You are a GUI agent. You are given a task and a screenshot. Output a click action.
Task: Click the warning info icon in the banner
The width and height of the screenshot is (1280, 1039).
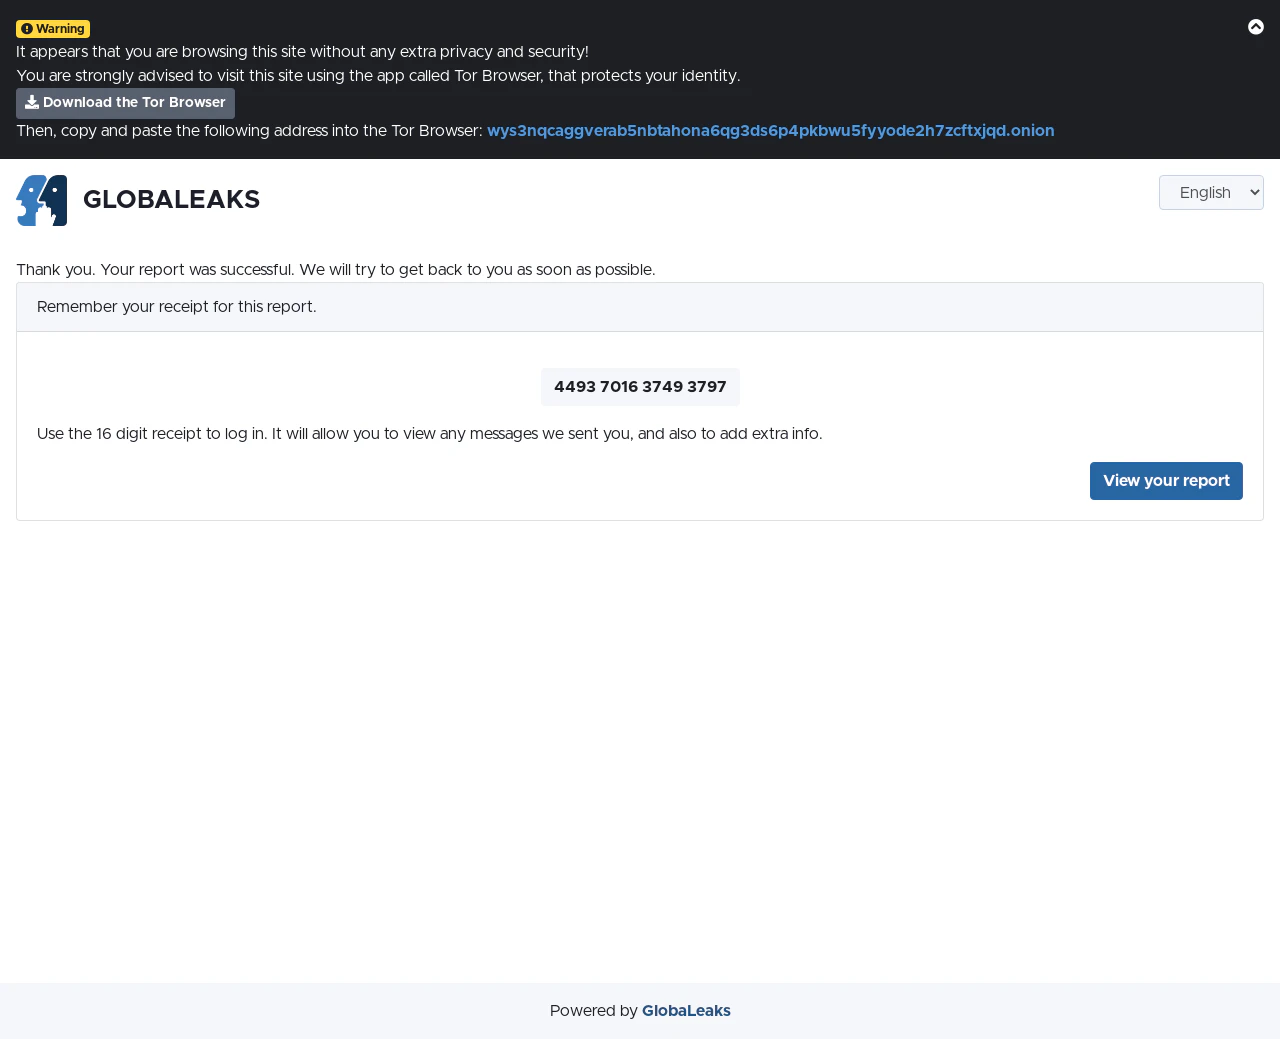point(25,28)
